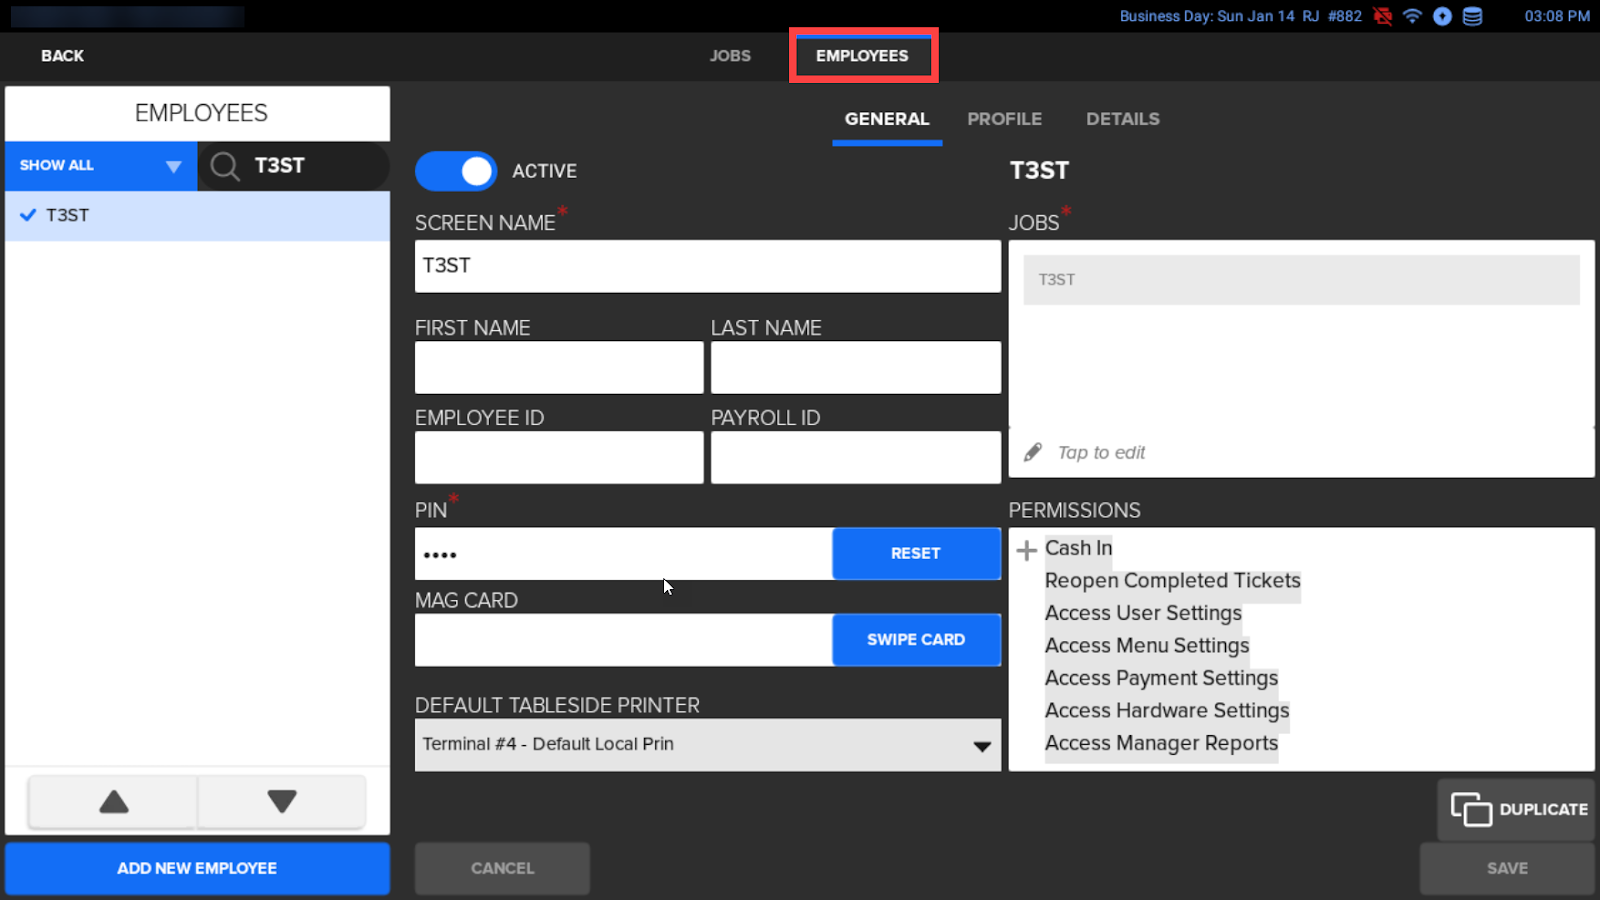This screenshot has height=900, width=1600.
Task: Click the Duplicate copy icon
Action: (1470, 809)
